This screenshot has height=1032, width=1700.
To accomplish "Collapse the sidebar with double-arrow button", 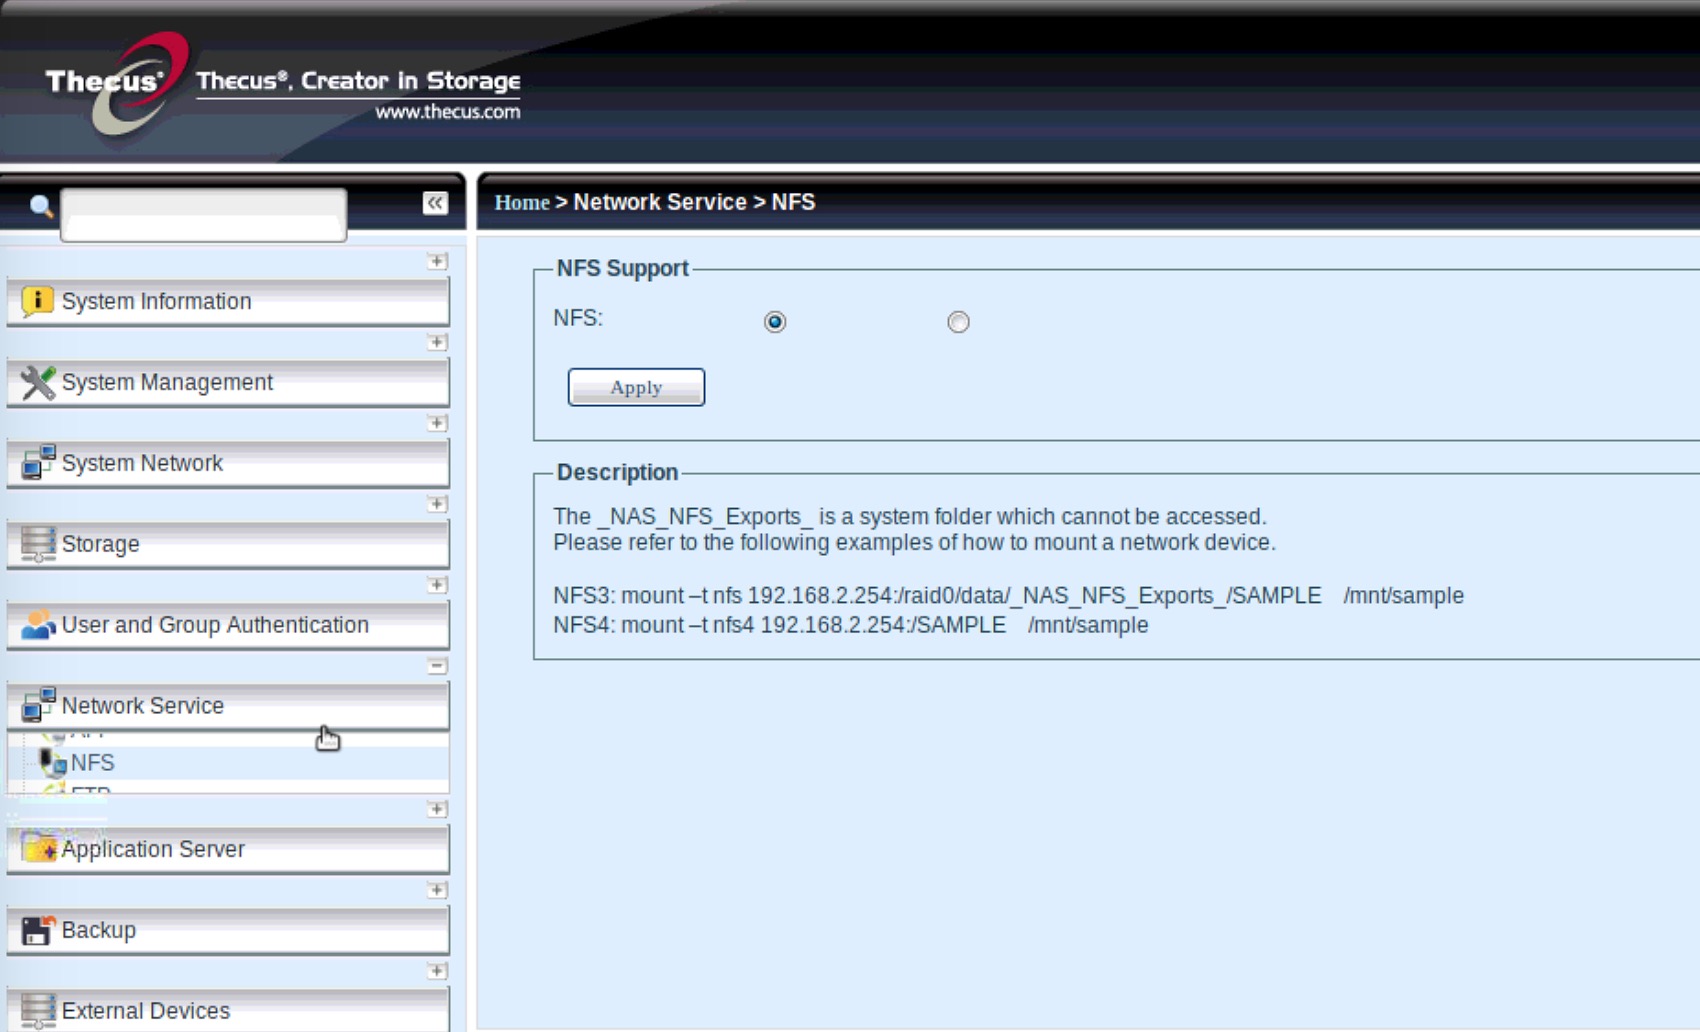I will click(435, 203).
